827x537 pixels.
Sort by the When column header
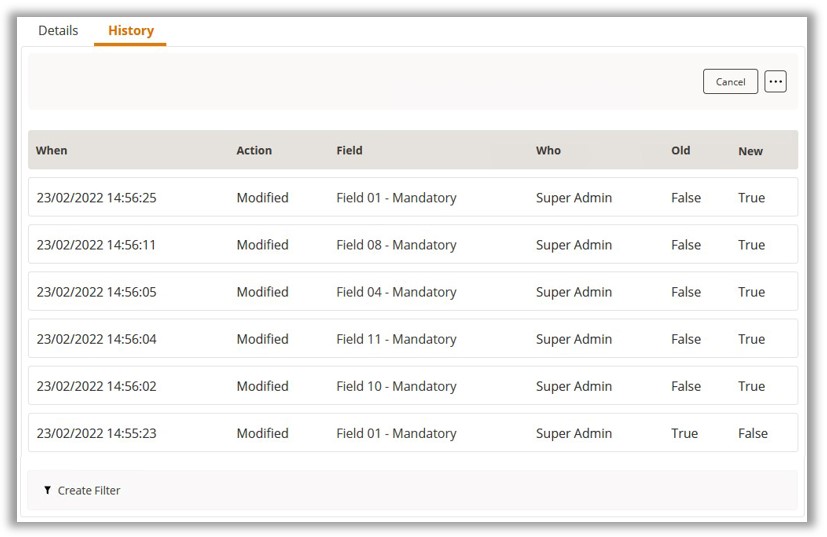(52, 151)
